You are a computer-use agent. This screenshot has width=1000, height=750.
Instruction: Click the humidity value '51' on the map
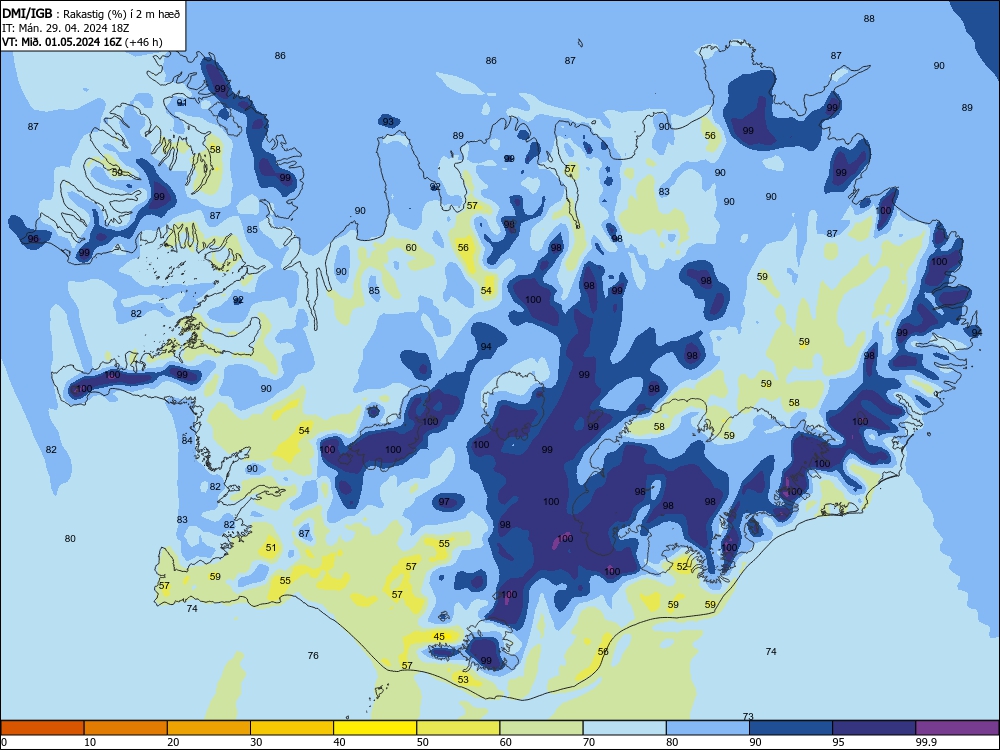(x=271, y=547)
